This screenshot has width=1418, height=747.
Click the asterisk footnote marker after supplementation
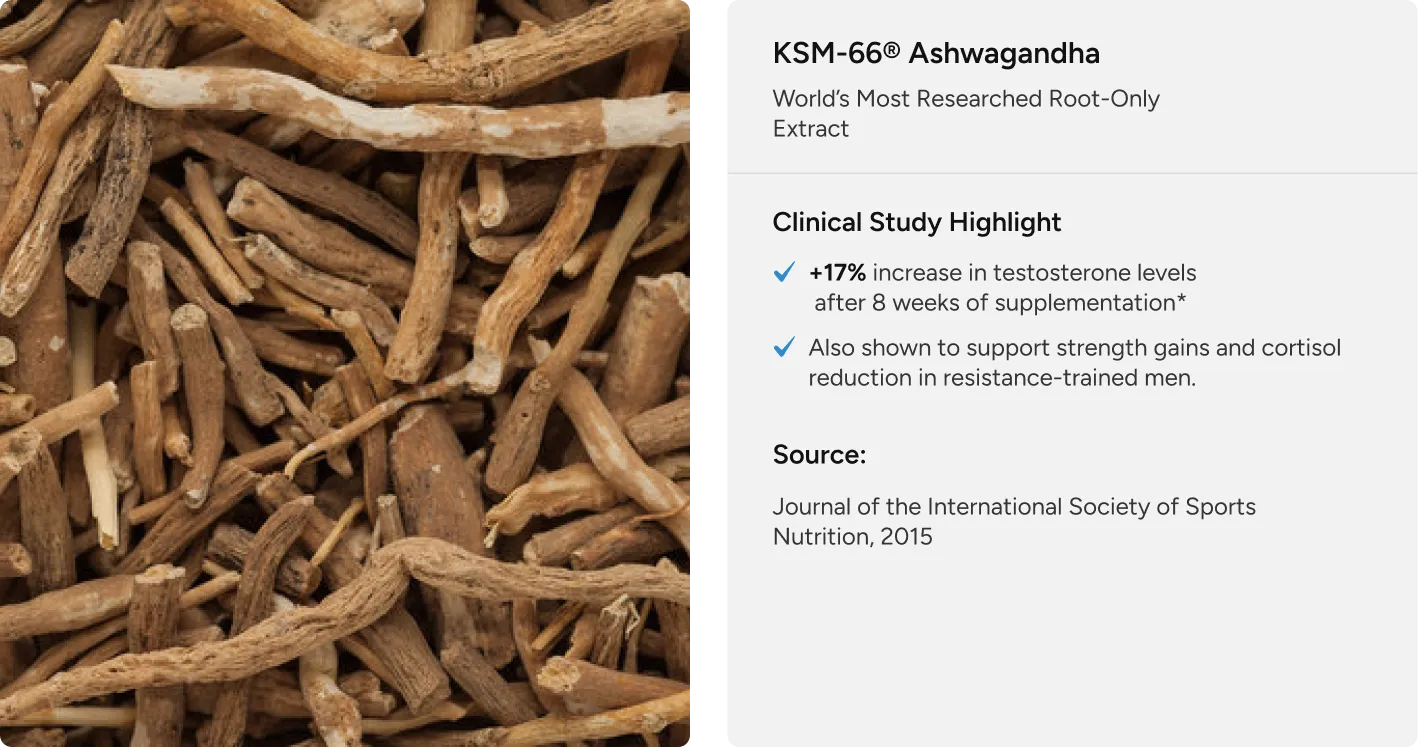[x=1185, y=300]
